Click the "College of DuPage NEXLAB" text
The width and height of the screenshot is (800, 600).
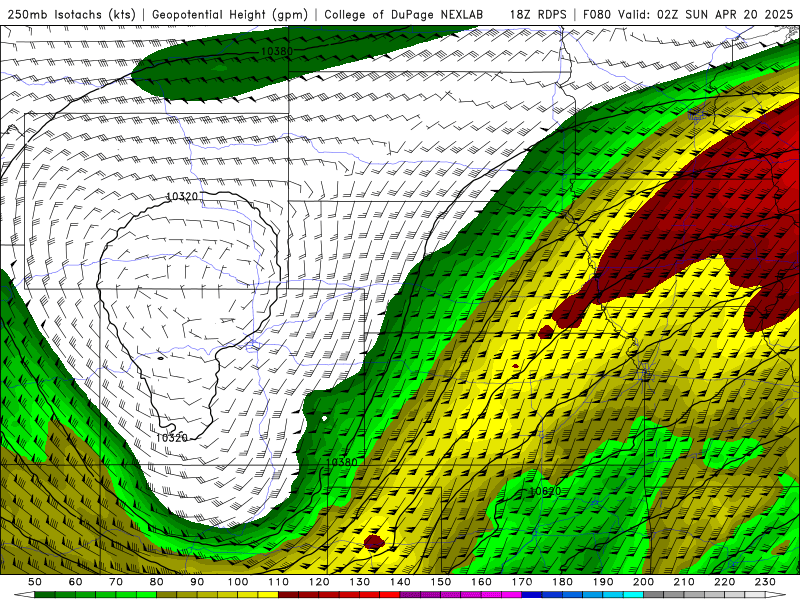pyautogui.click(x=404, y=14)
